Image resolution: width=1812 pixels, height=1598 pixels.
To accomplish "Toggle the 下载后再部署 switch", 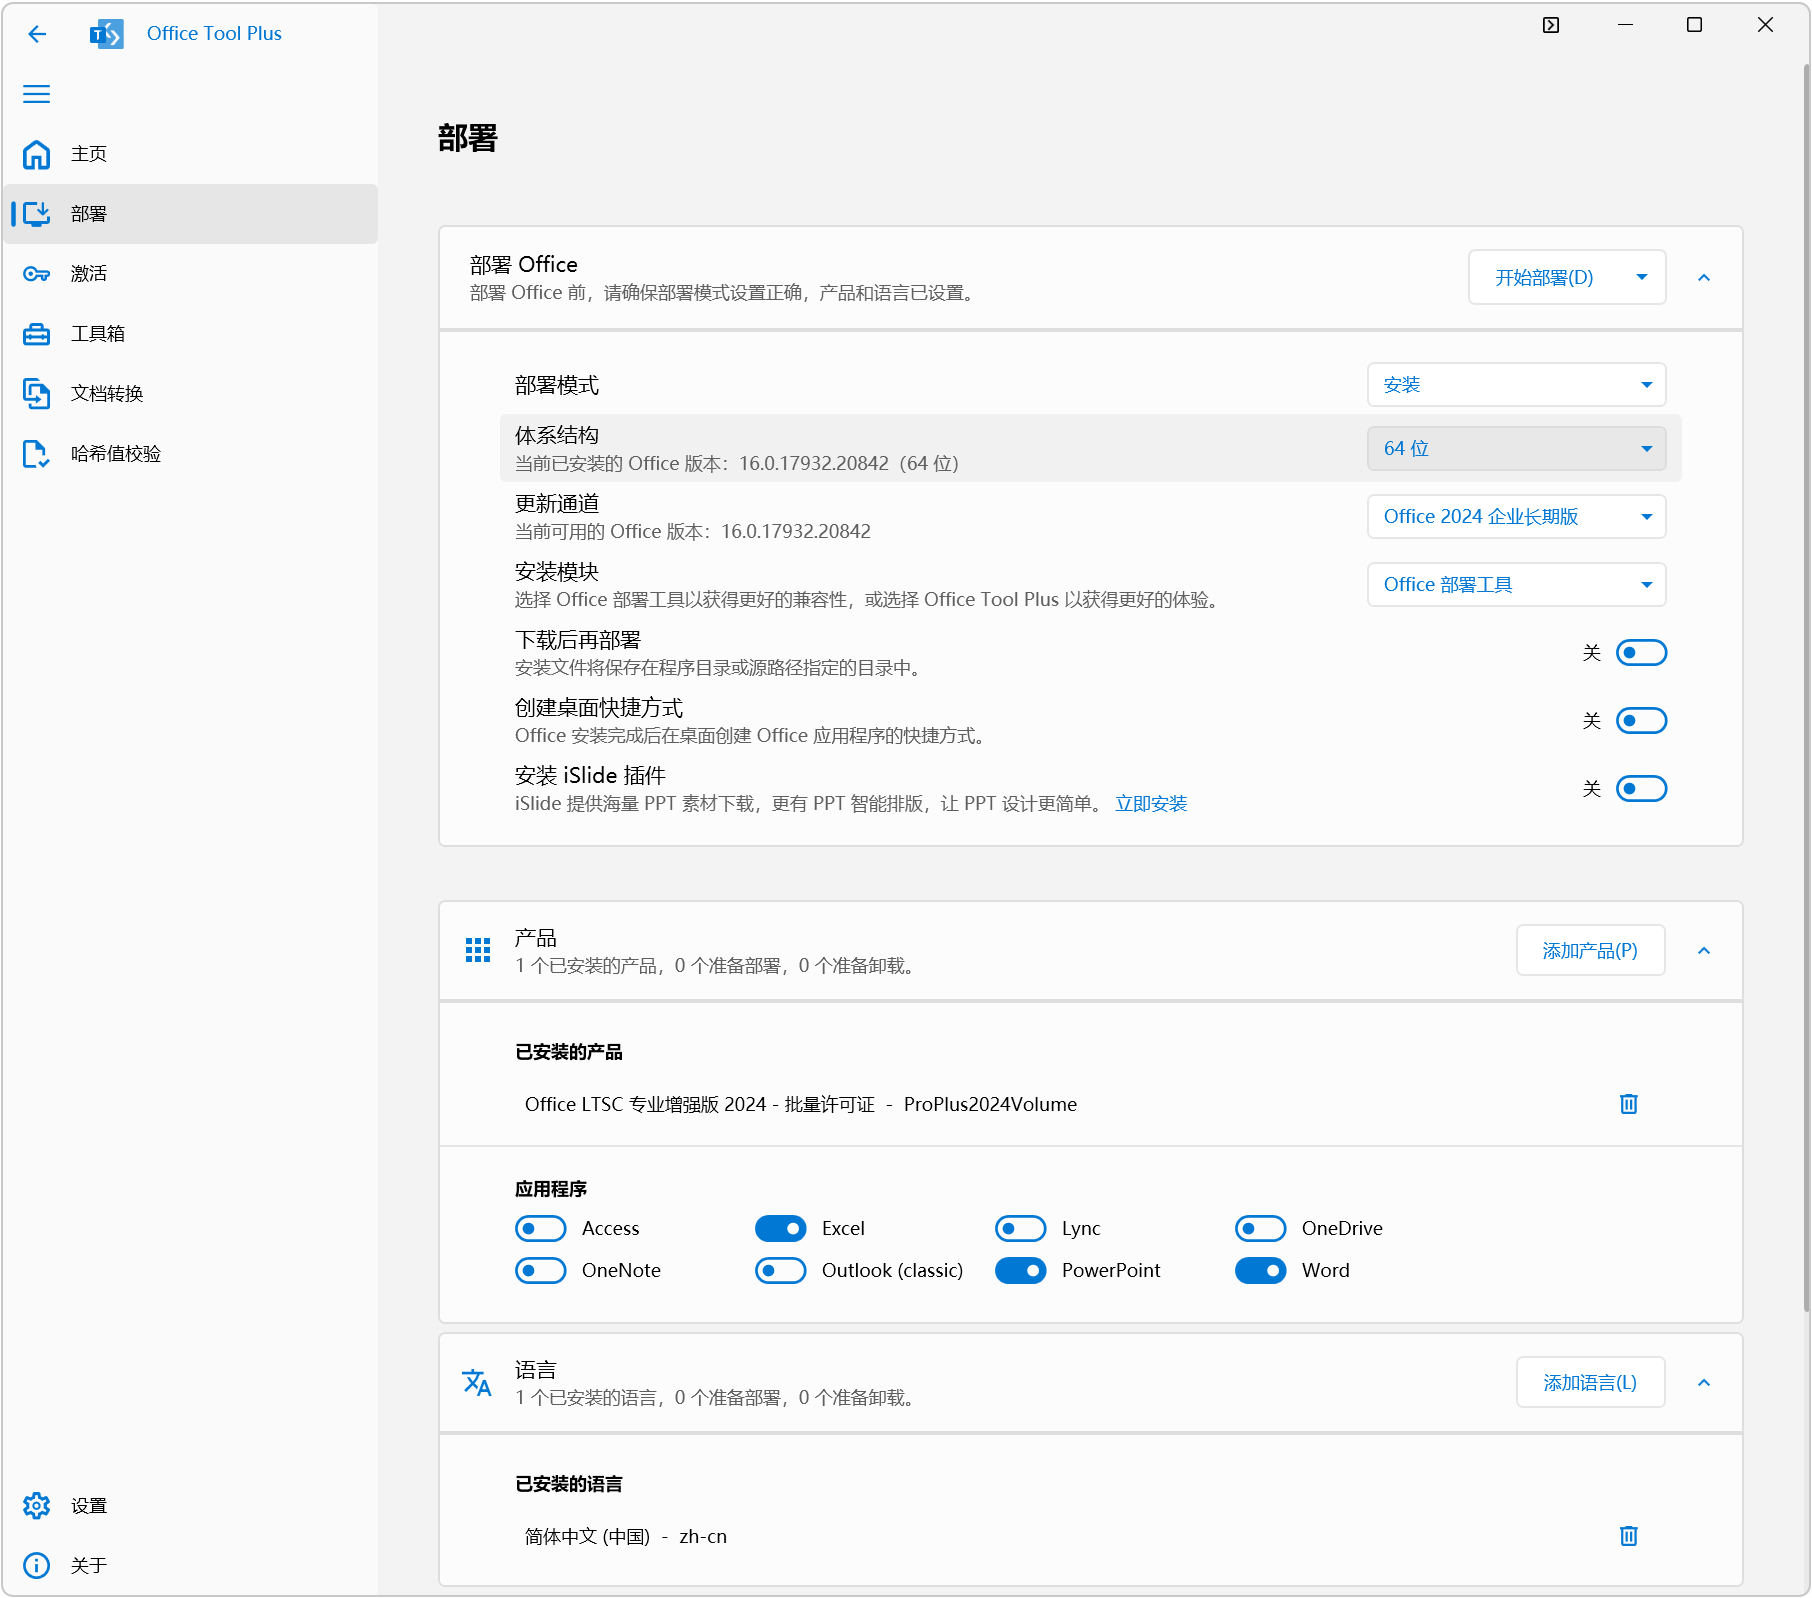I will (1641, 653).
